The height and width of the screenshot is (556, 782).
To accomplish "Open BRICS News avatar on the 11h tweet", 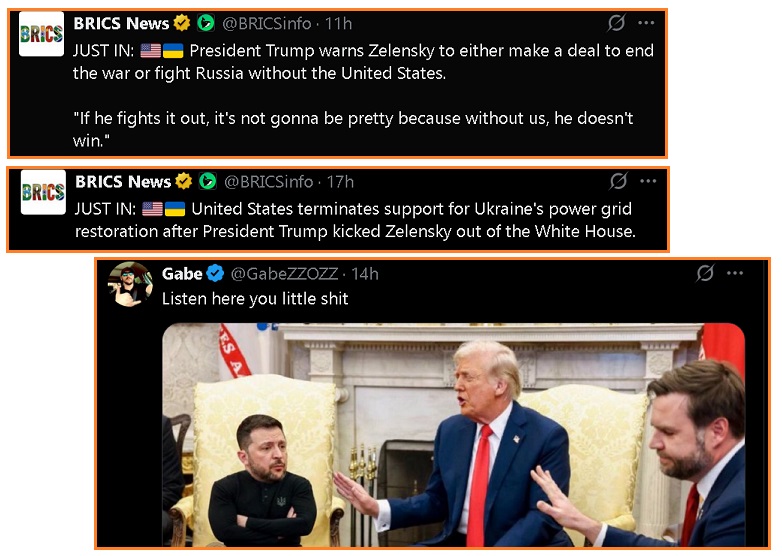I will coord(41,34).
